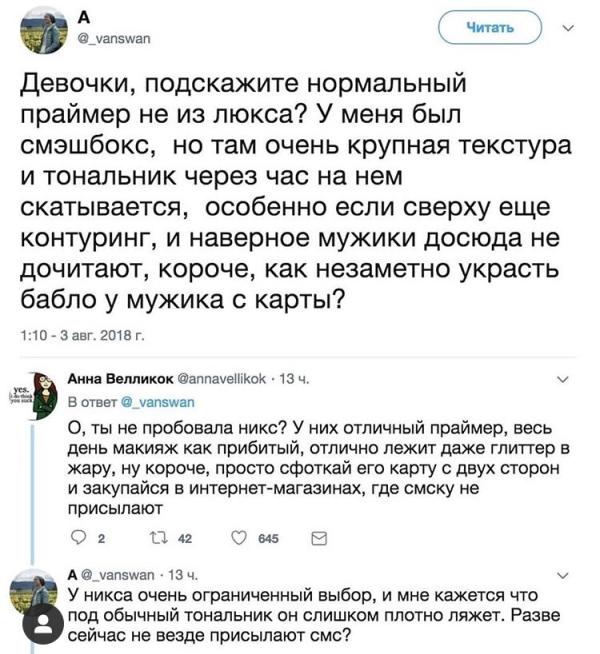Like the reply with 645 hearts
This screenshot has width=600, height=654.
(239, 538)
